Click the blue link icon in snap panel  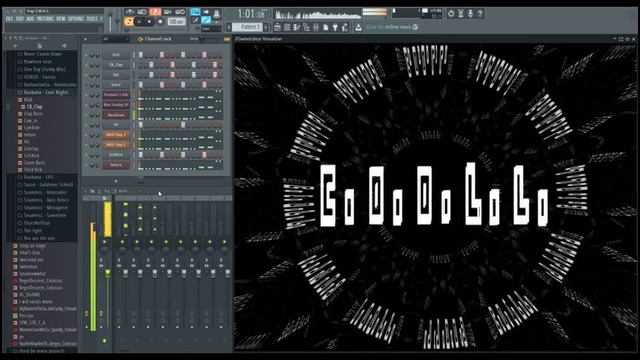(207, 20)
